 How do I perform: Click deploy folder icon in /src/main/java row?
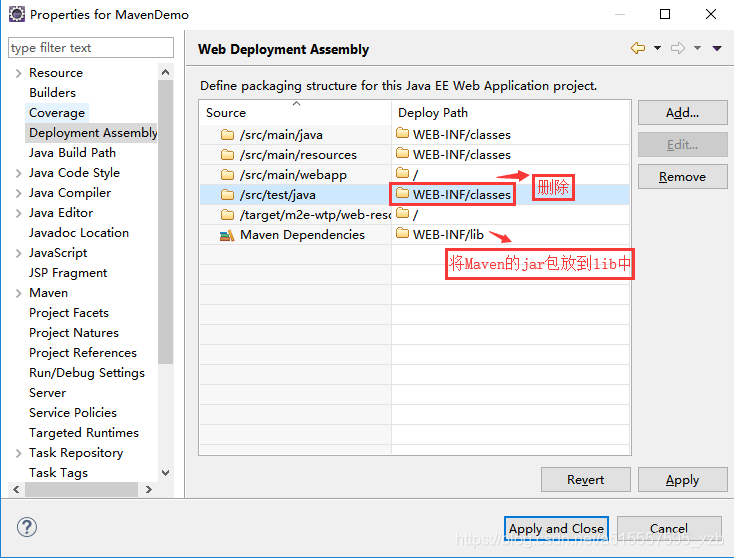(x=402, y=133)
